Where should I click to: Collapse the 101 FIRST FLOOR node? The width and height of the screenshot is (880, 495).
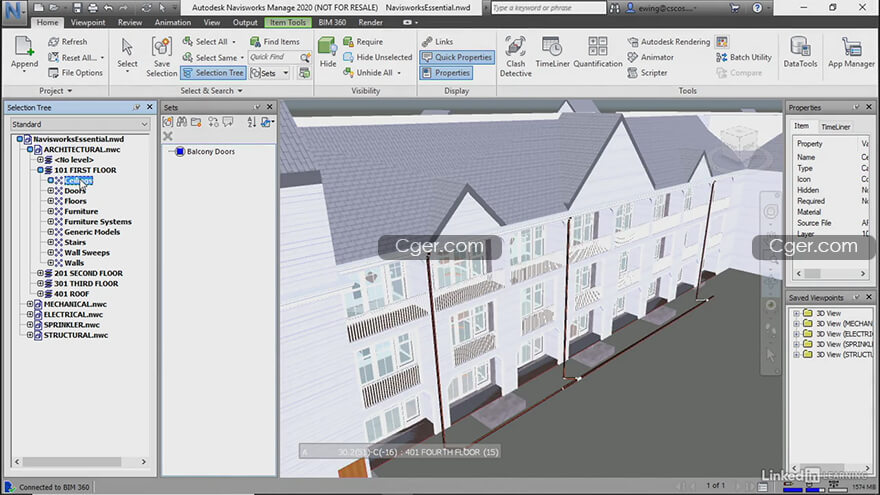(40, 170)
